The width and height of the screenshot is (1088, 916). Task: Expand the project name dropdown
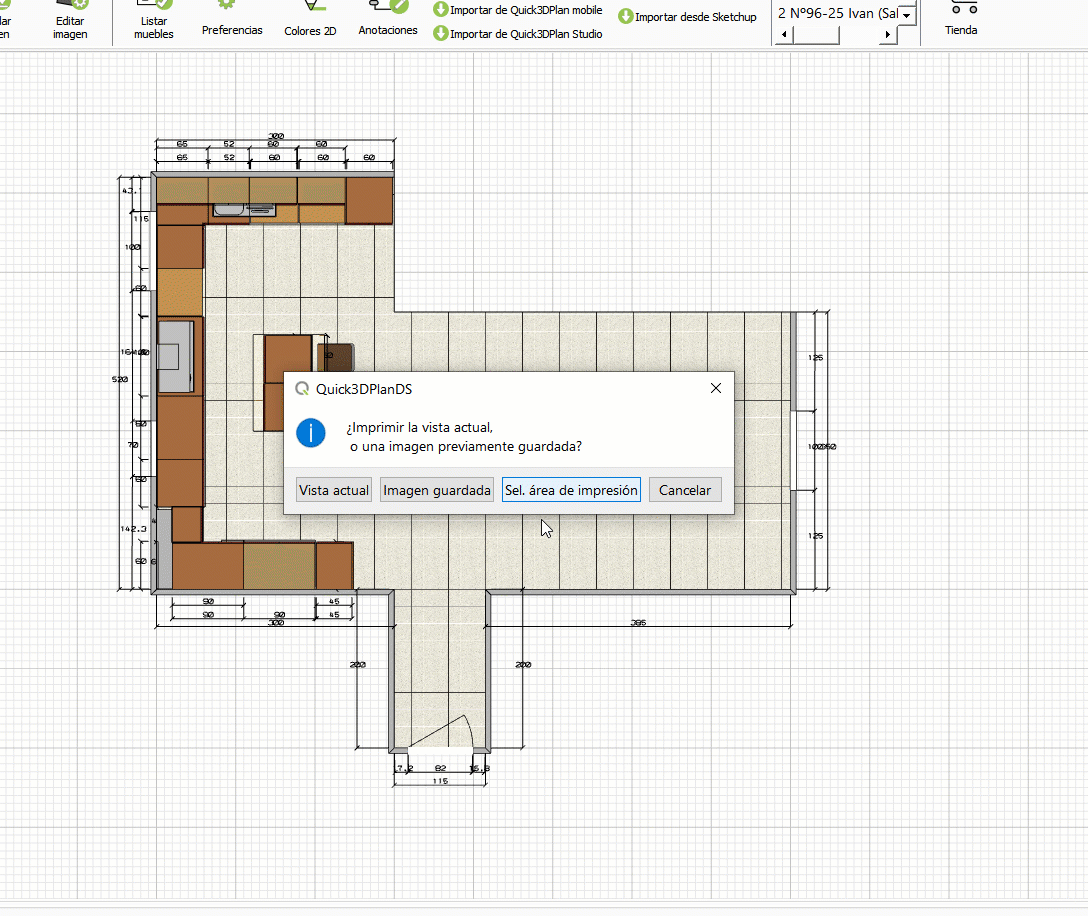906,15
